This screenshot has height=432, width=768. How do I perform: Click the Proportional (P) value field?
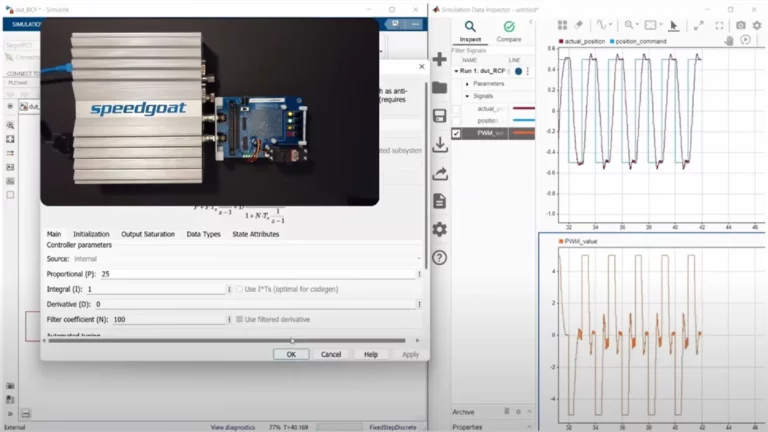click(258, 274)
